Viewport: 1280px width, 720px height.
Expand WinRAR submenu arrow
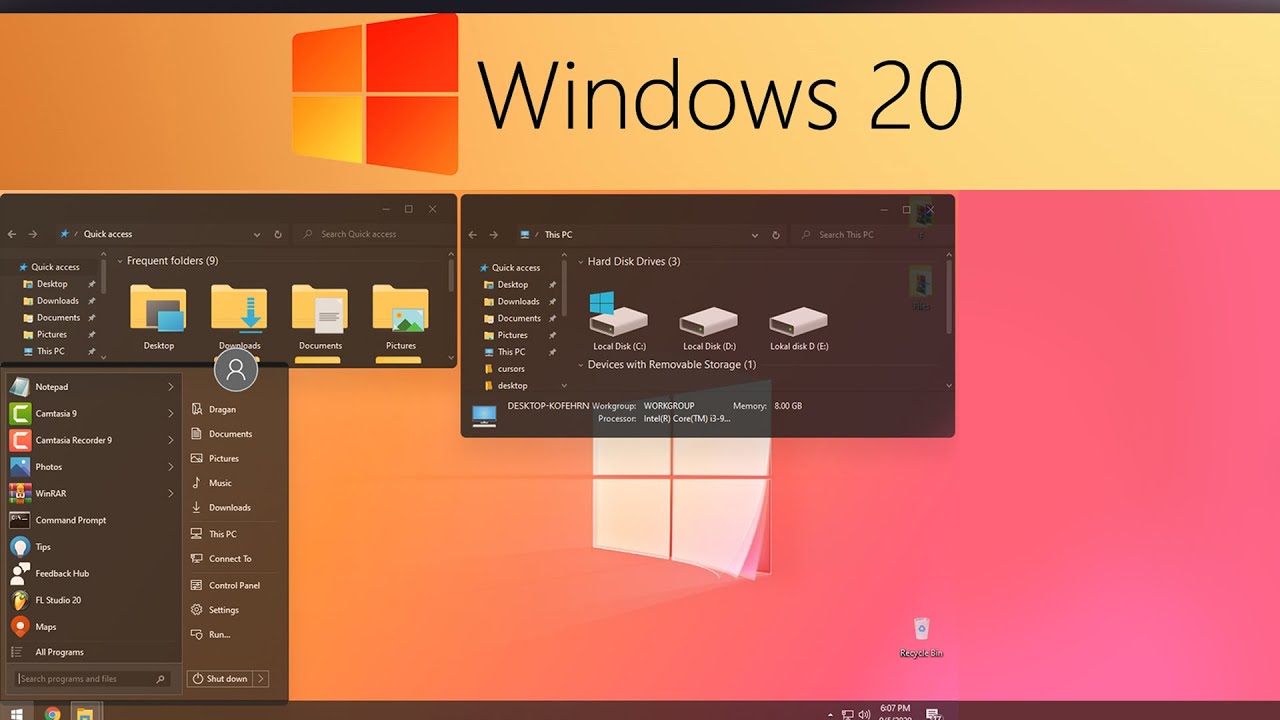[171, 493]
